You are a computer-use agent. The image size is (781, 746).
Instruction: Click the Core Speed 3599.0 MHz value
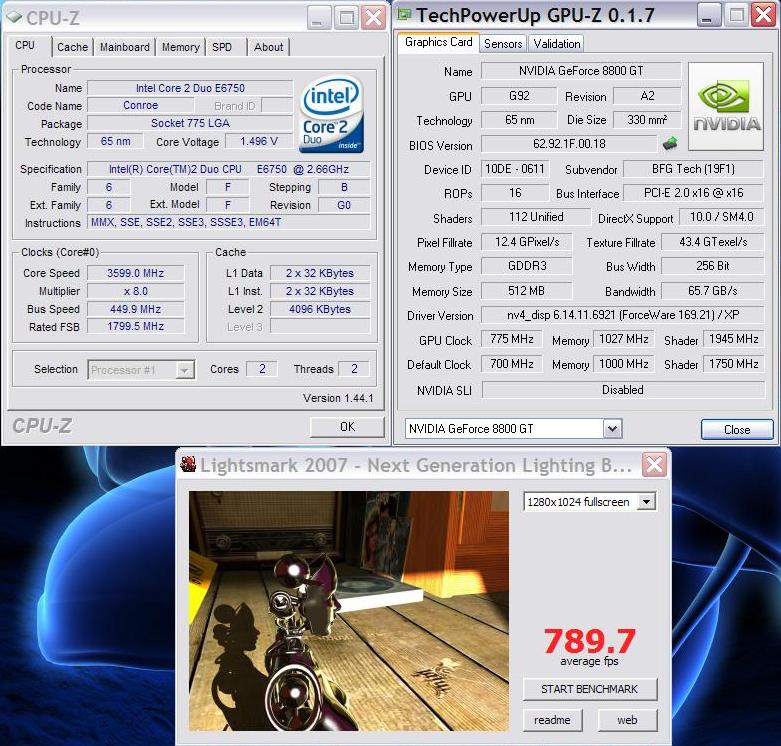click(135, 273)
